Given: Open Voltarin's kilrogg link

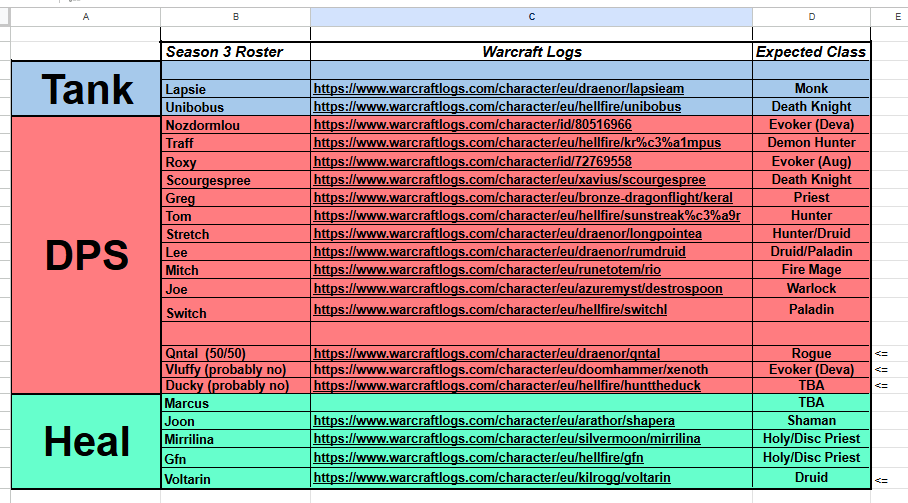Looking at the screenshot, I should (492, 478).
